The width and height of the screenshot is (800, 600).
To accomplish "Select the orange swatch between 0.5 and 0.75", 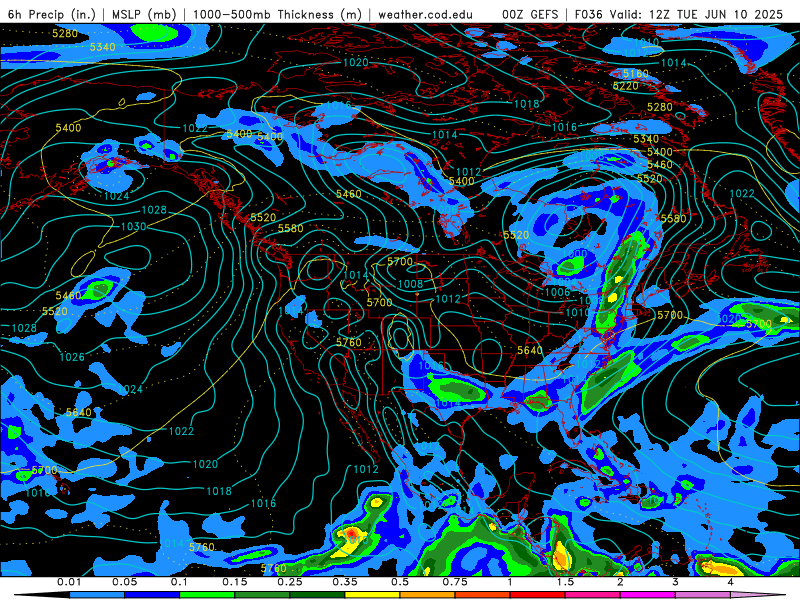I will click(x=428, y=595).
